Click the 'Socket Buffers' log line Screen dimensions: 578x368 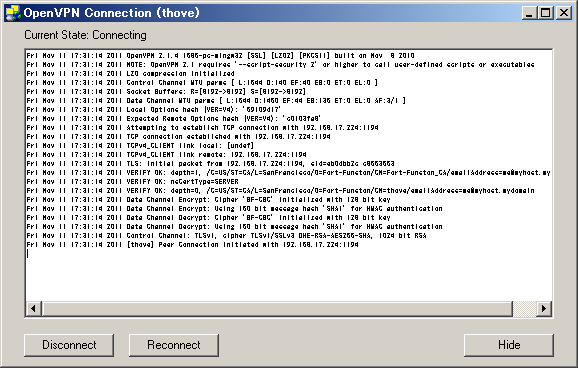click(166, 91)
